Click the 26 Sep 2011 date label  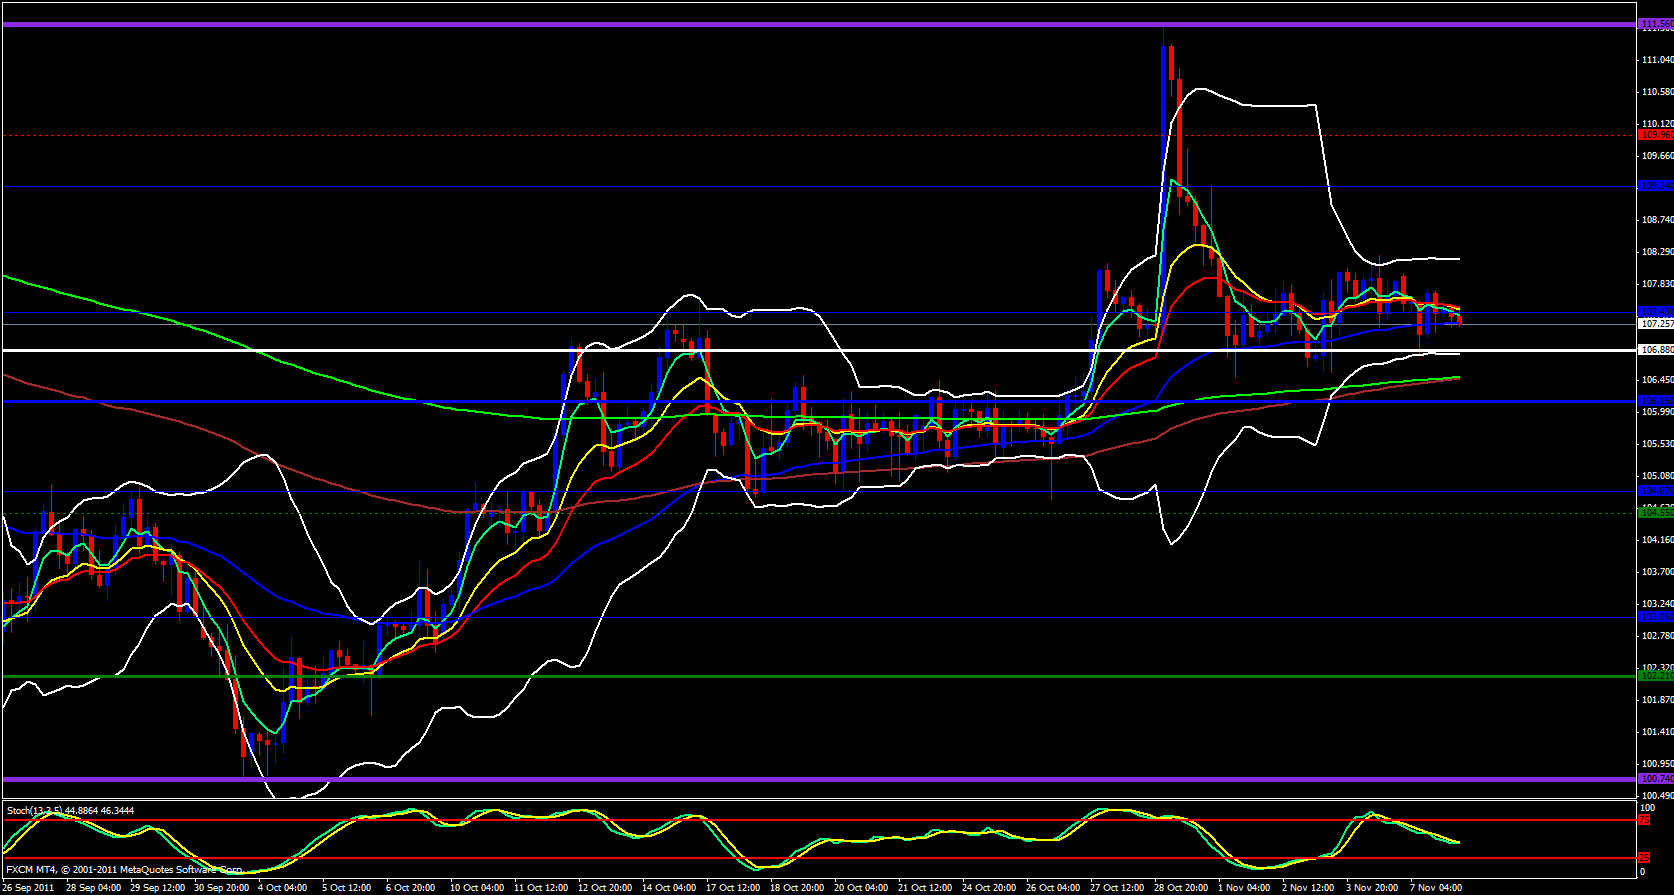click(29, 888)
